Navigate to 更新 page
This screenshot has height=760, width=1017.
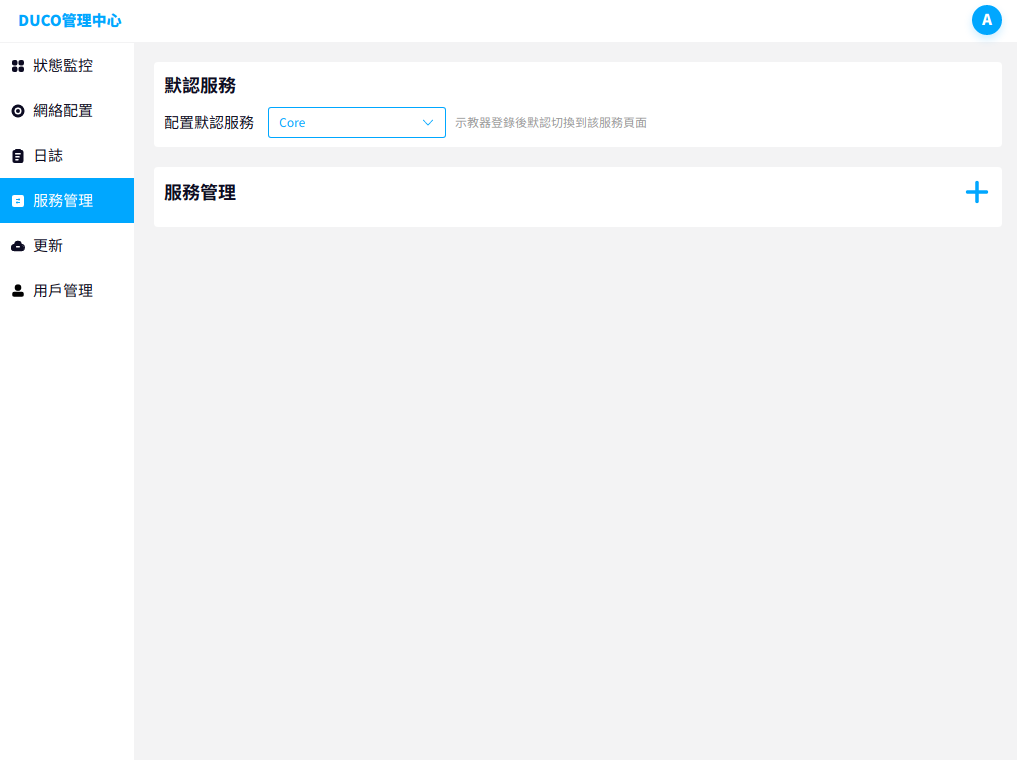[67, 246]
